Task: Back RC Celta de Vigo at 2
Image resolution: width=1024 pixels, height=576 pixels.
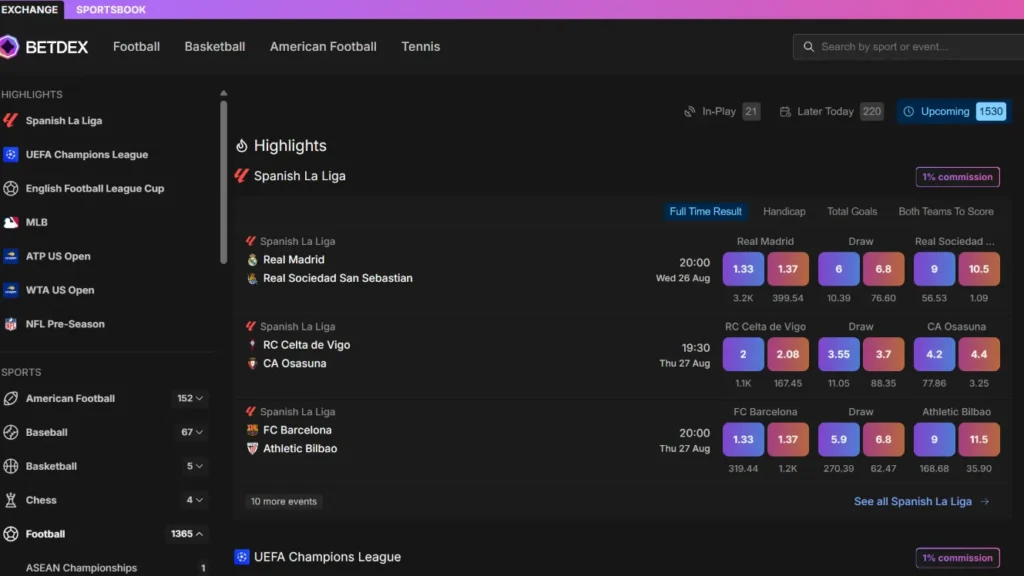Action: [x=743, y=355]
